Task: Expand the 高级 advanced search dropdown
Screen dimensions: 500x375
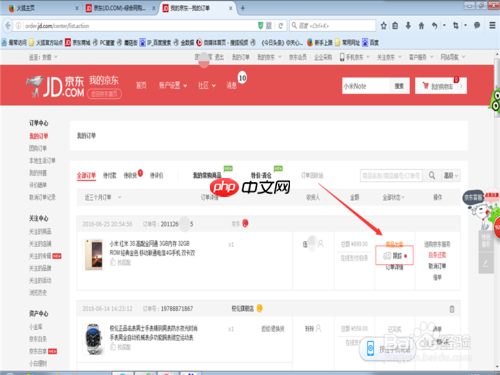Action: coord(452,175)
